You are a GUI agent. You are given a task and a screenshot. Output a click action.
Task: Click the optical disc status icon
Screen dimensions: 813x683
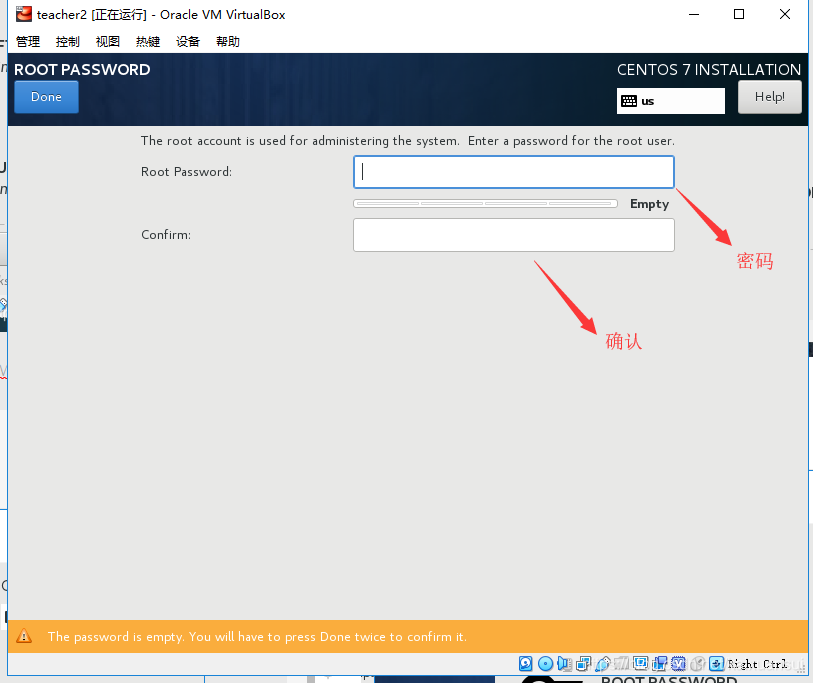pyautogui.click(x=545, y=663)
